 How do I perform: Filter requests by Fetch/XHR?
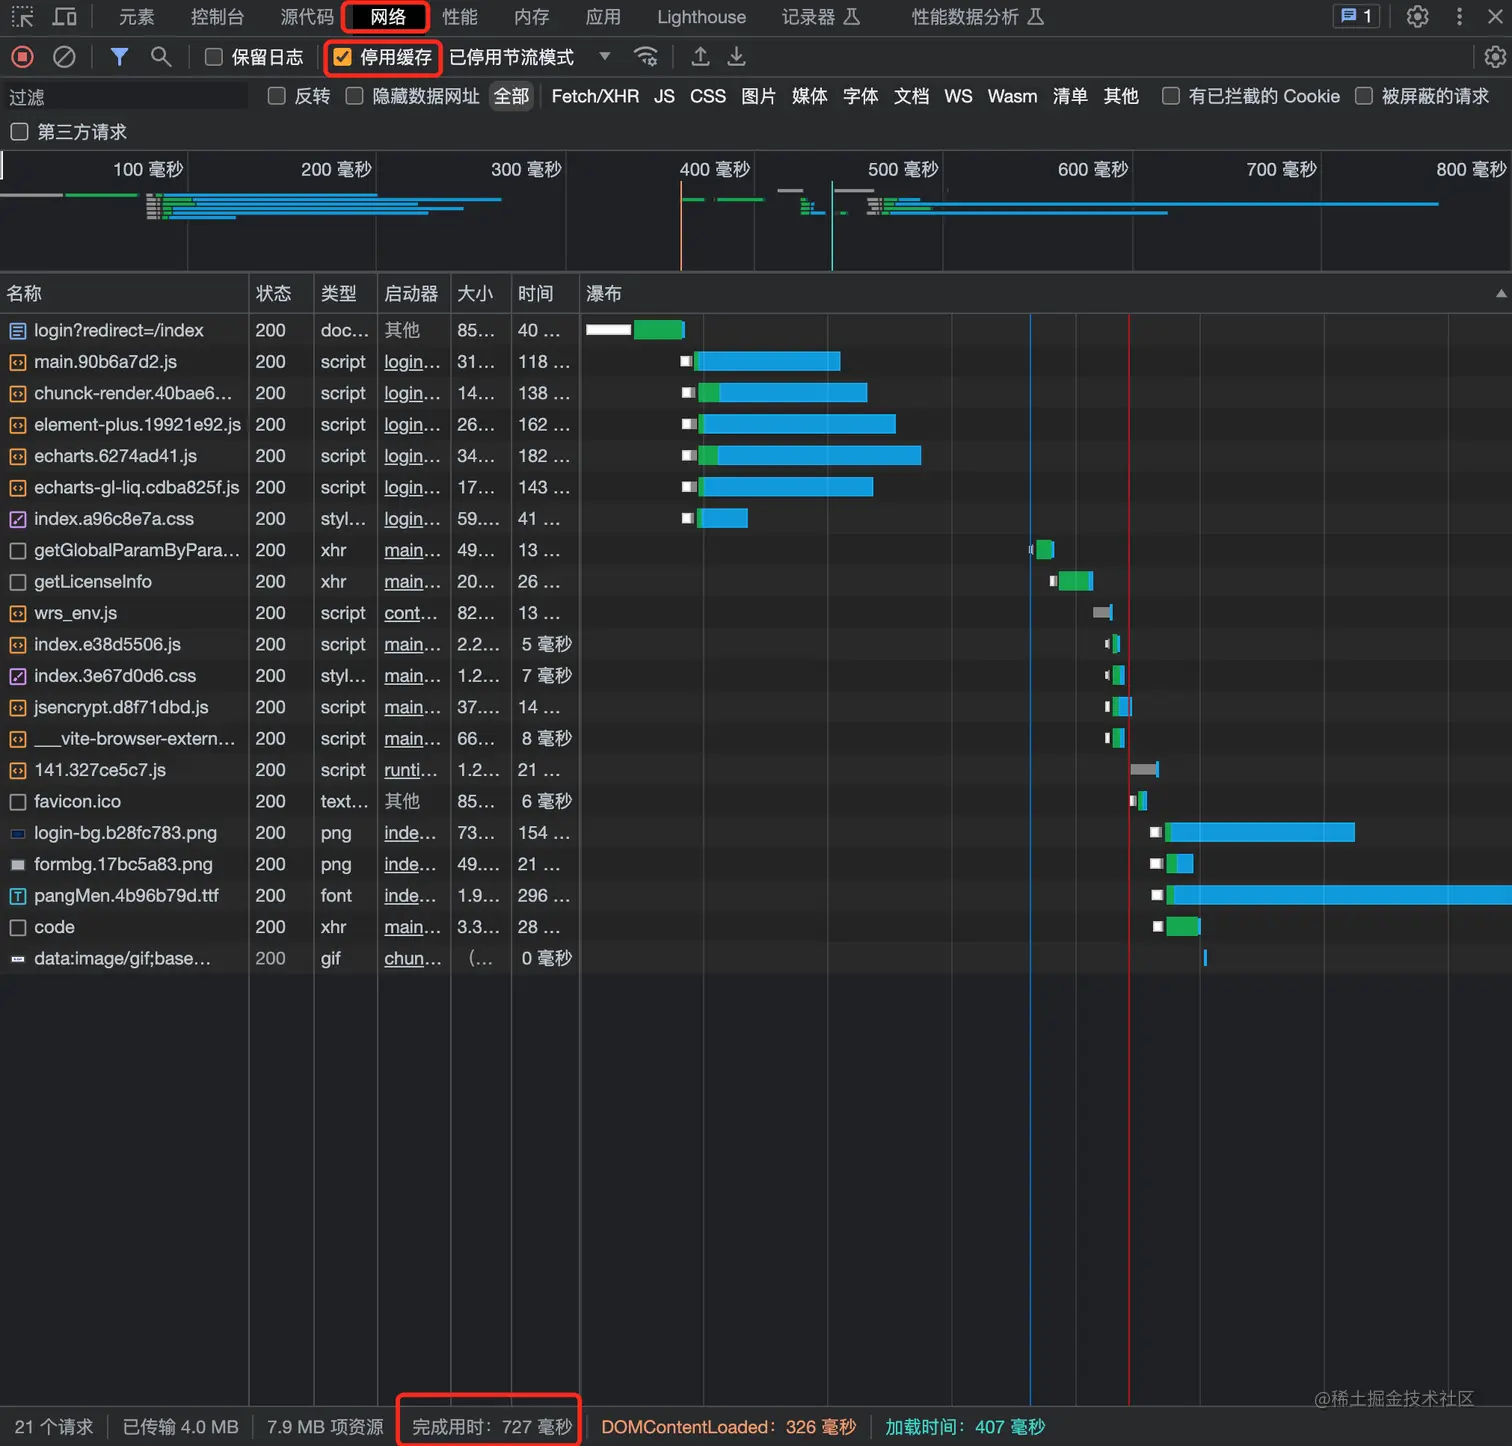[x=595, y=96]
